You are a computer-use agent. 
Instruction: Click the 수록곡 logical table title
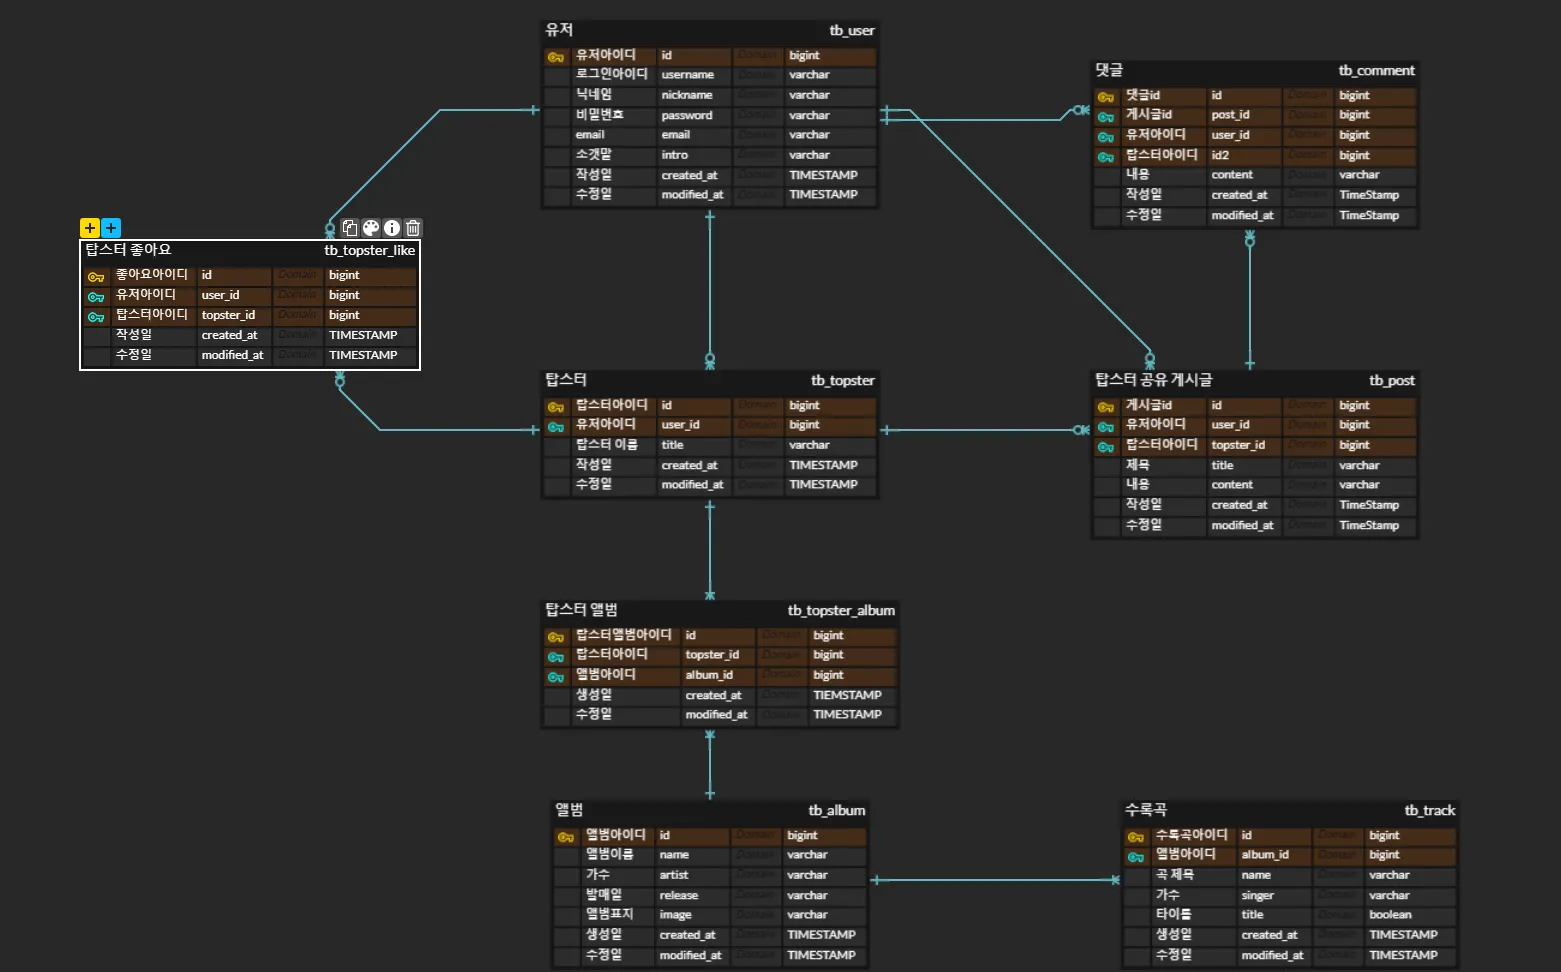click(x=1146, y=810)
